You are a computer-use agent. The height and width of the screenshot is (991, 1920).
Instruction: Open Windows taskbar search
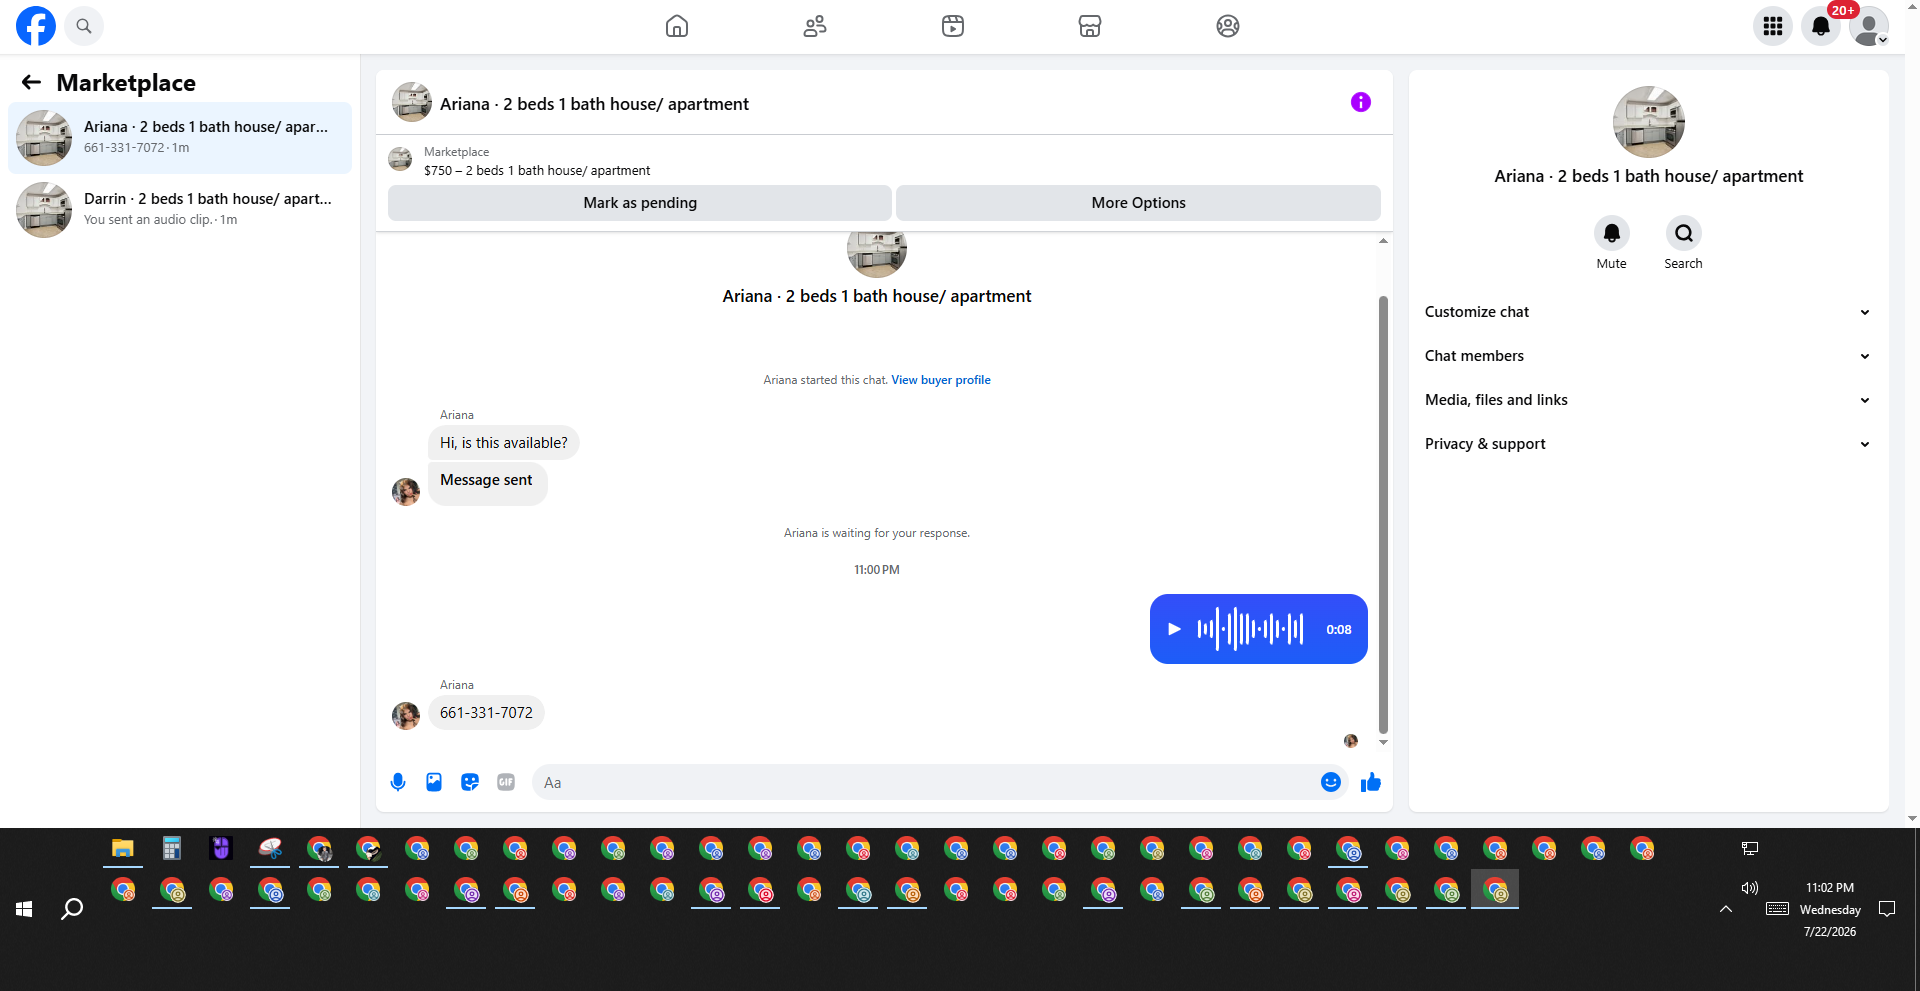(72, 909)
